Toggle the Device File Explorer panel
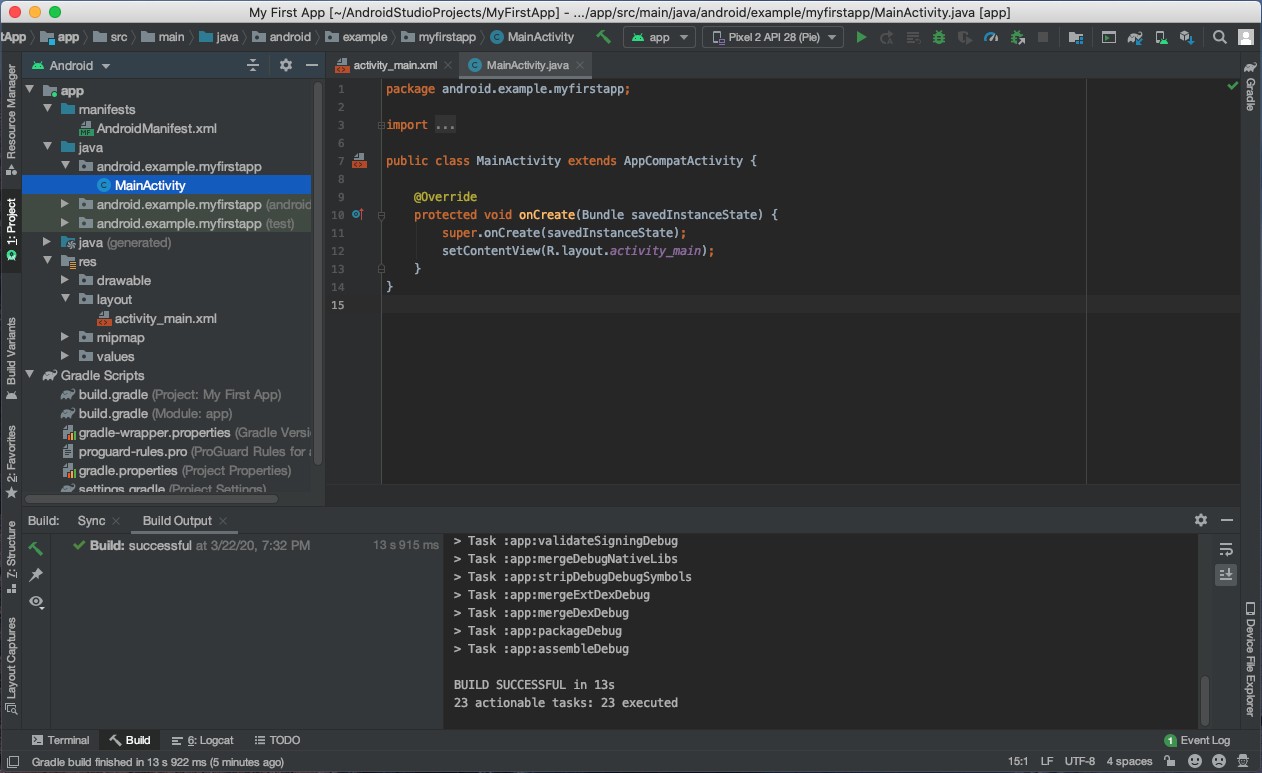 pos(1250,660)
